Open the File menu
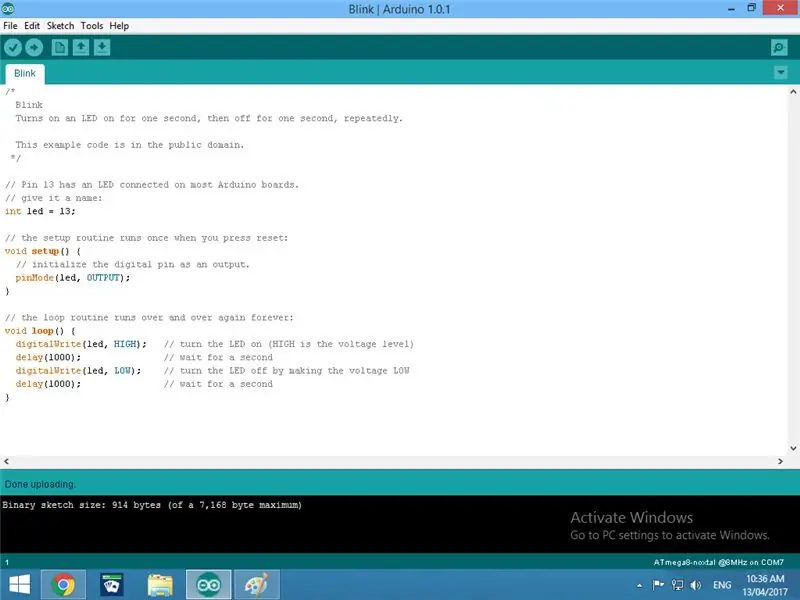The width and height of the screenshot is (800, 600). pyautogui.click(x=10, y=26)
